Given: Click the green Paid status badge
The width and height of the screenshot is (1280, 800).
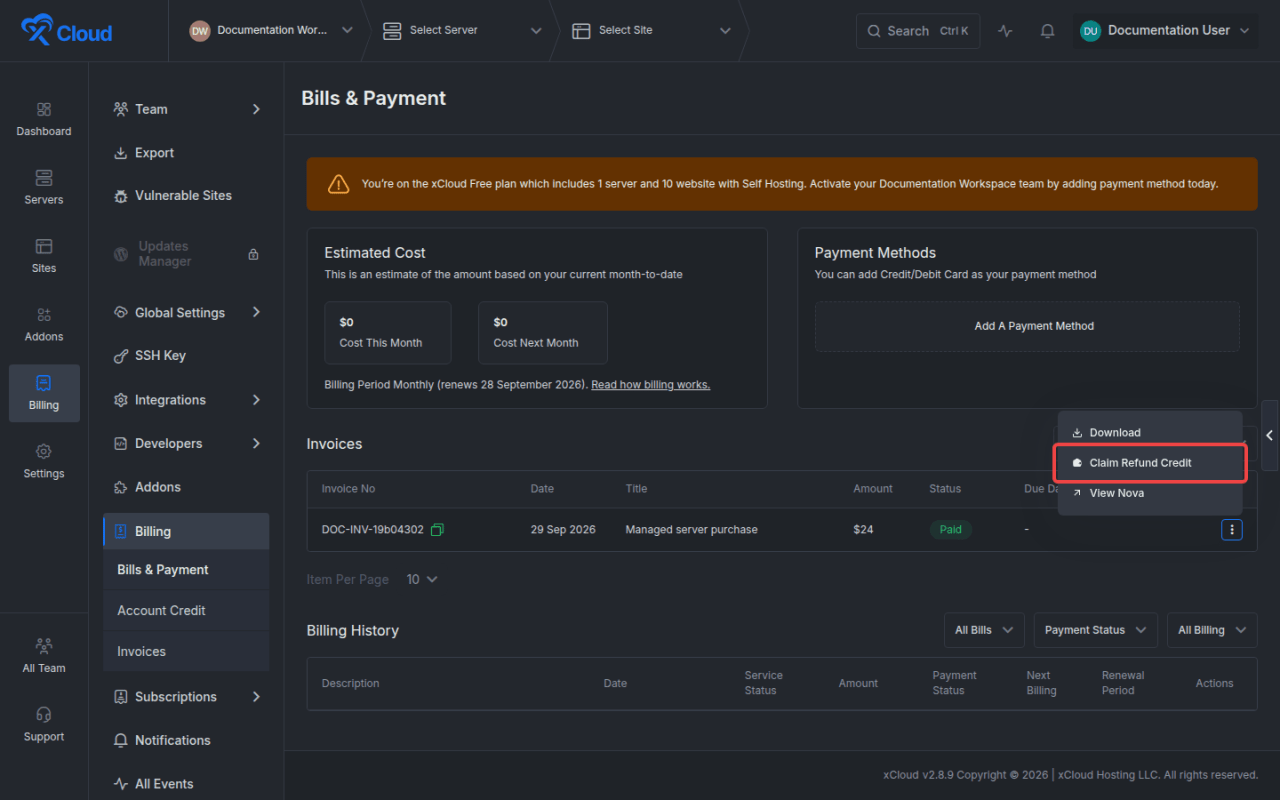Looking at the screenshot, I should [x=950, y=530].
